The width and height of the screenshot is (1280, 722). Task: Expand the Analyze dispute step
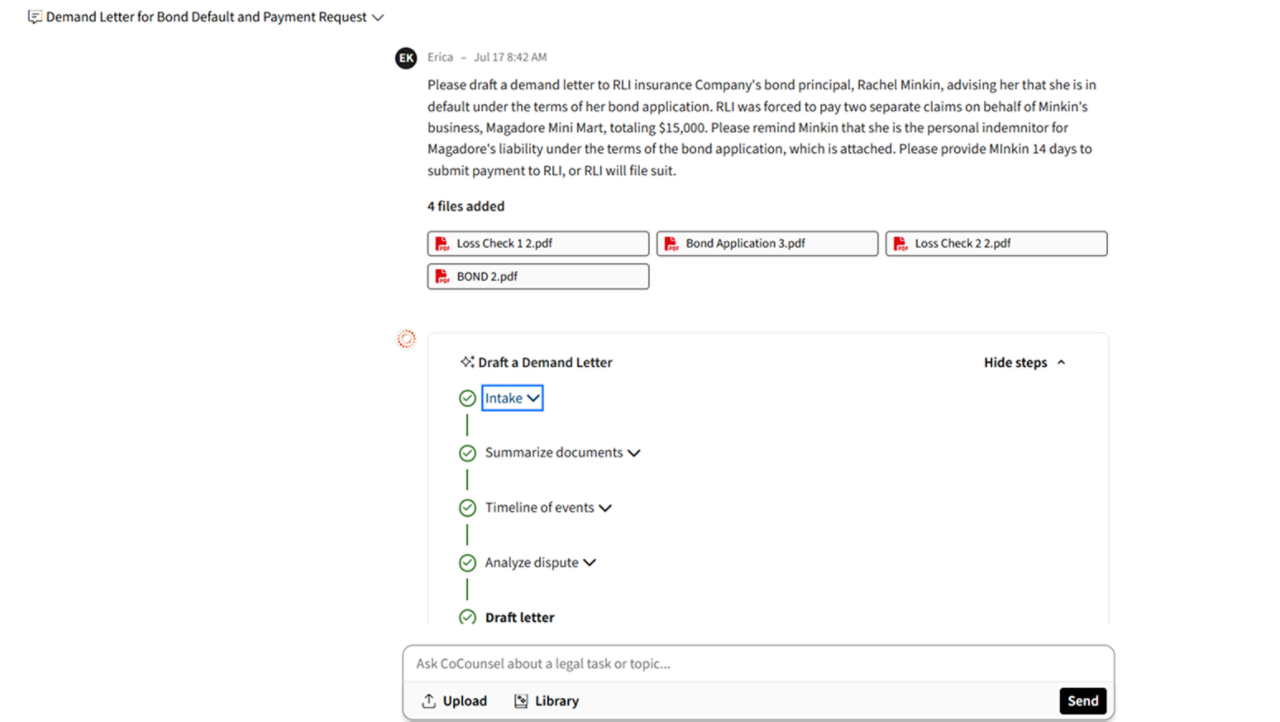(540, 563)
